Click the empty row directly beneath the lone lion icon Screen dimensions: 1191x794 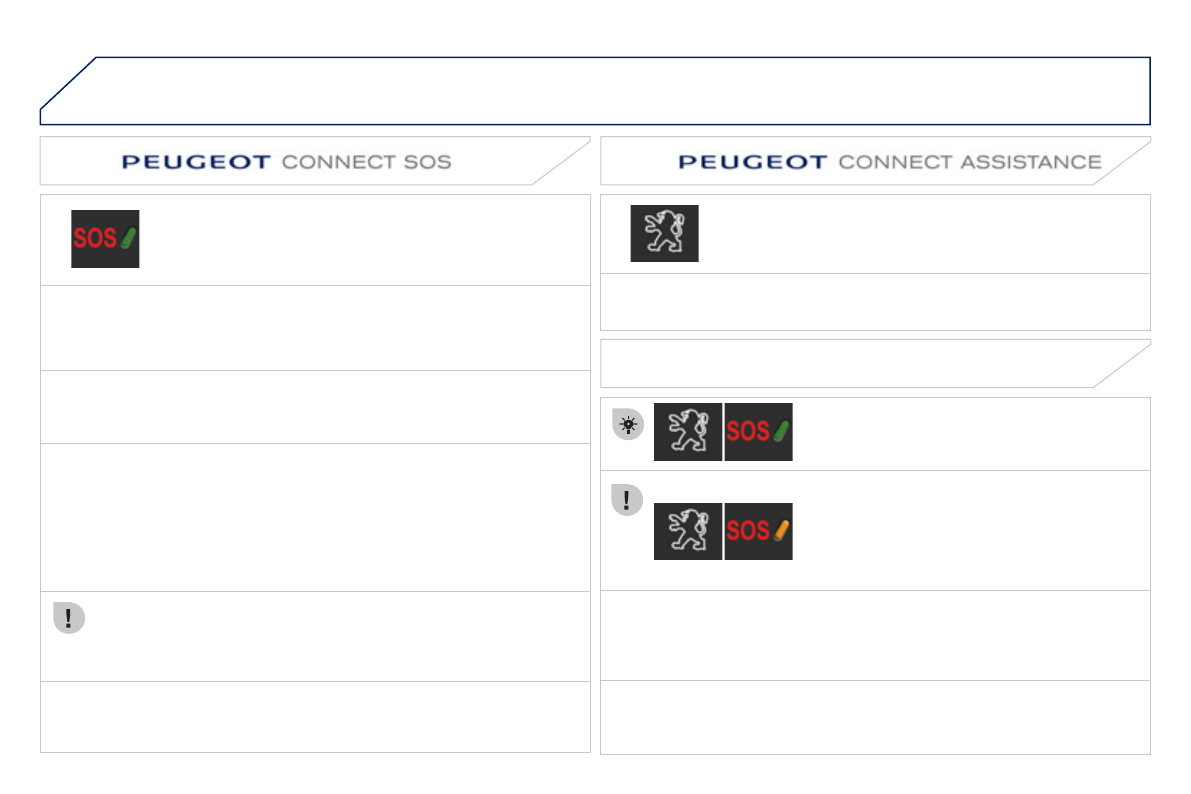coord(875,301)
